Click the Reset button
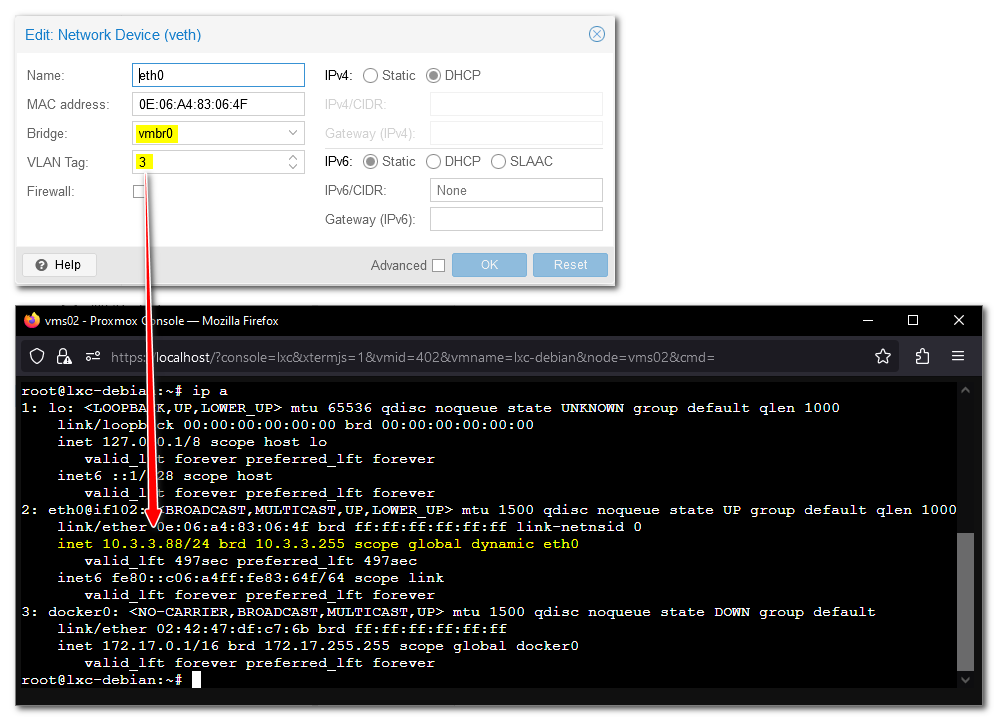Image resolution: width=999 pixels, height=722 pixels. click(570, 265)
